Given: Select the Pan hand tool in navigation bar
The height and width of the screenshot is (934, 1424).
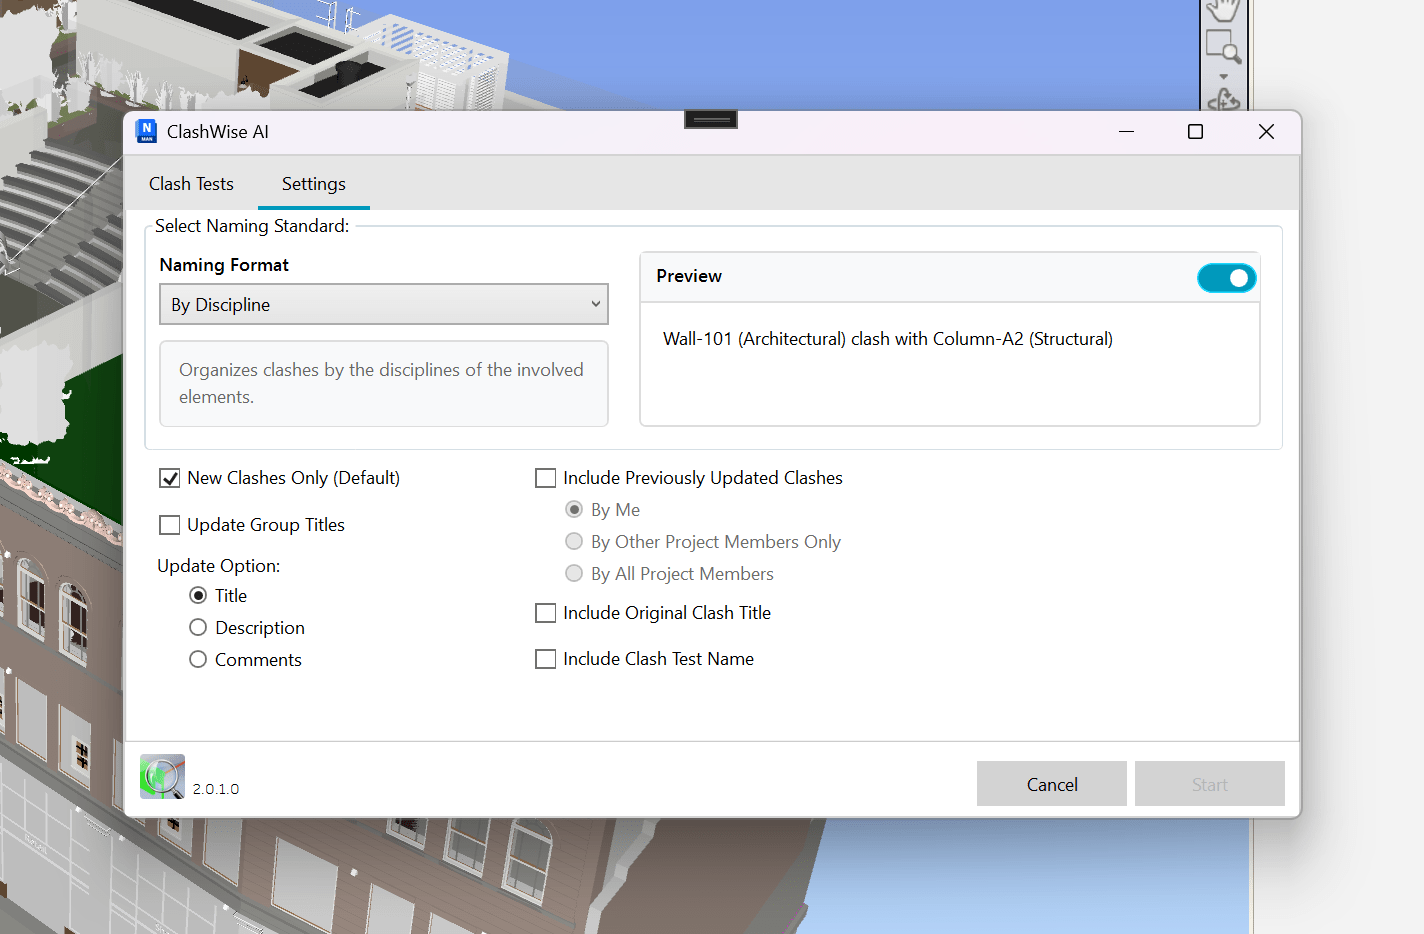Looking at the screenshot, I should [1222, 10].
